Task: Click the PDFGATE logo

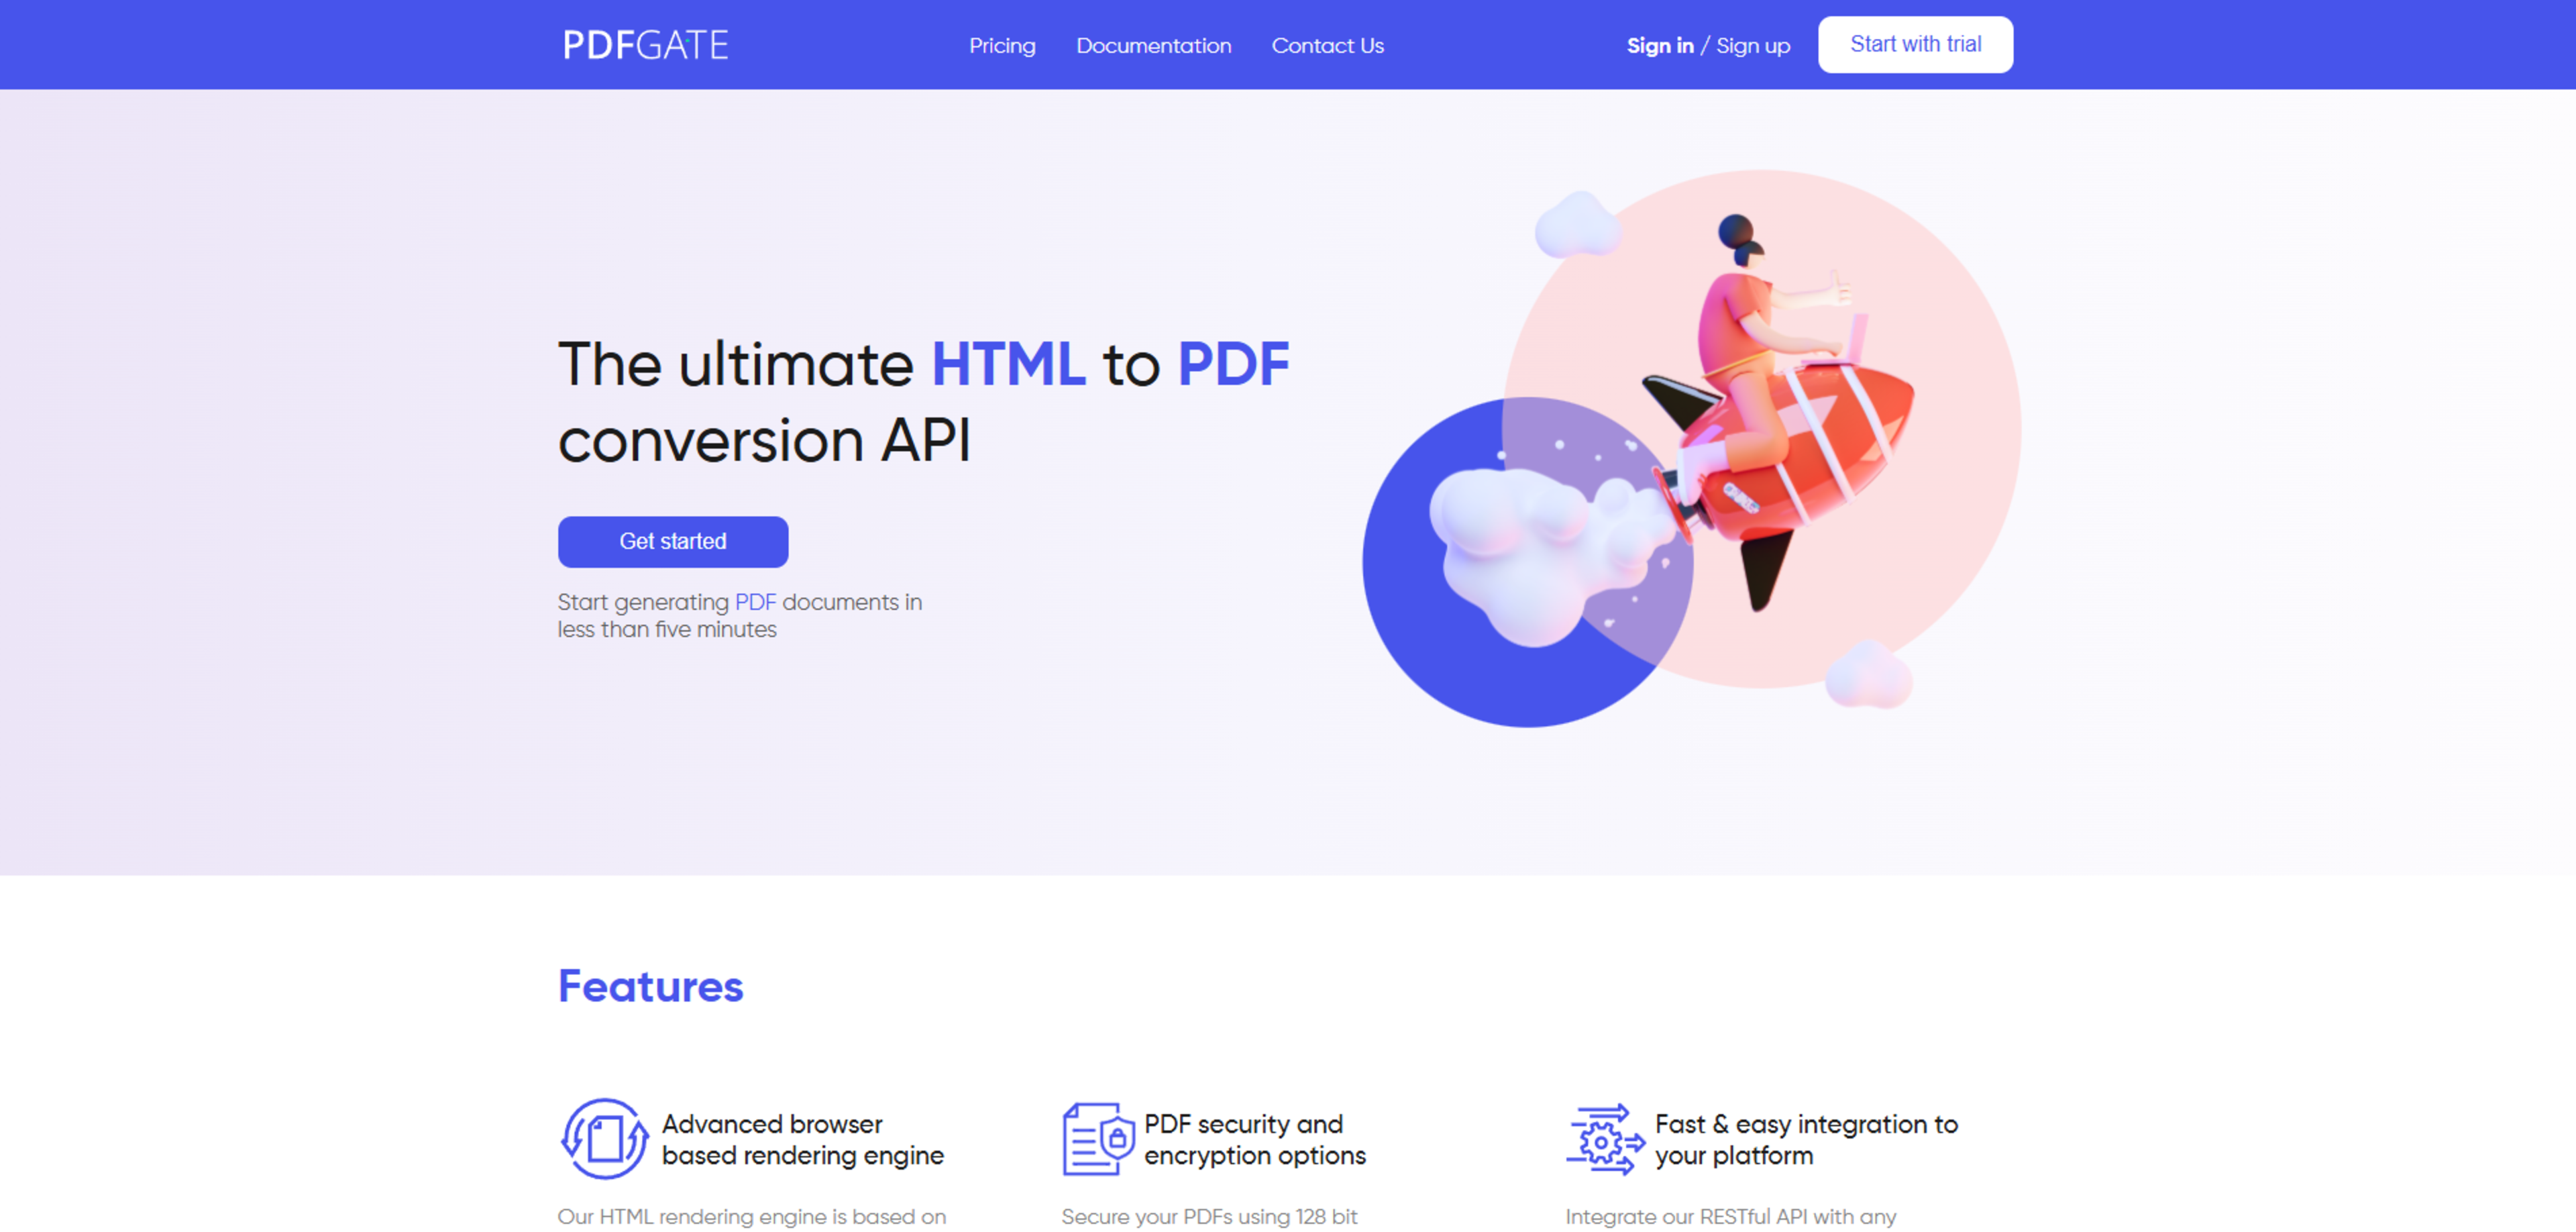Action: click(645, 45)
